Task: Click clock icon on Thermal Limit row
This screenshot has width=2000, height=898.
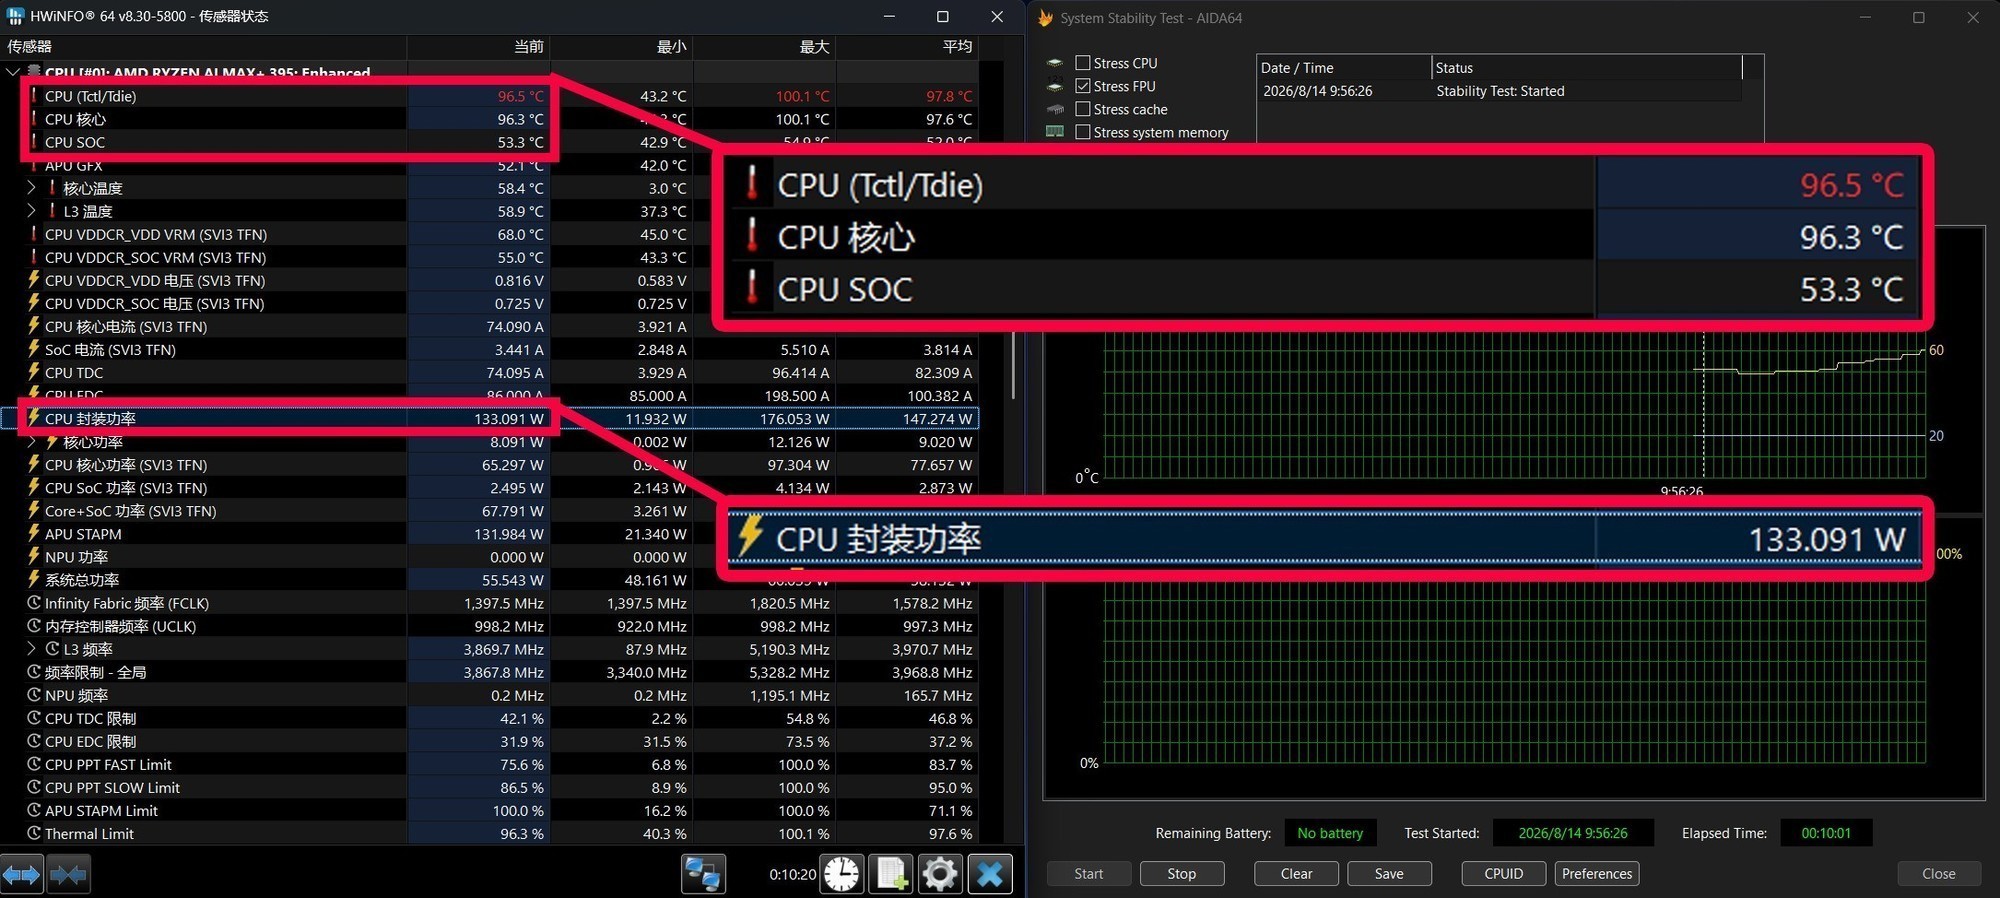Action: [x=34, y=833]
